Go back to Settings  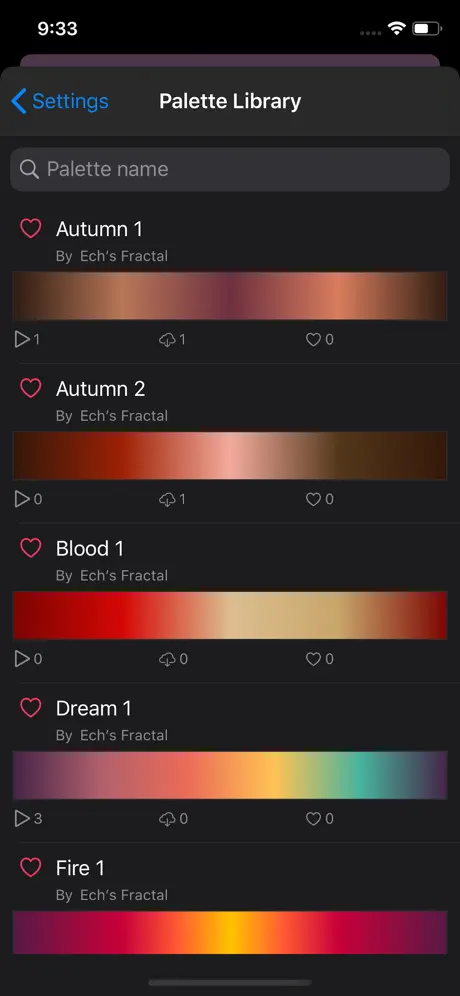[60, 101]
